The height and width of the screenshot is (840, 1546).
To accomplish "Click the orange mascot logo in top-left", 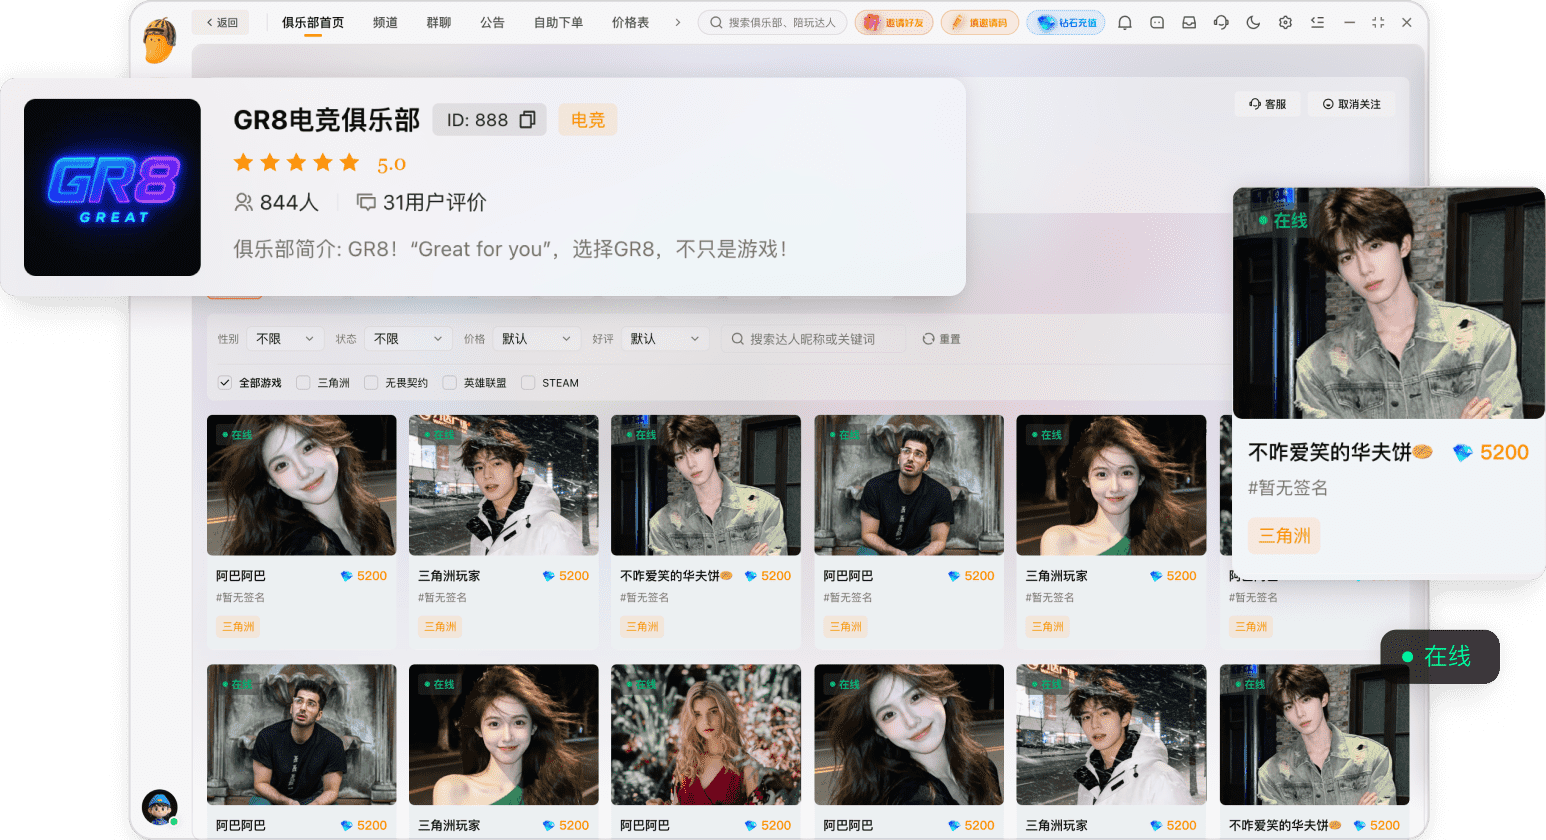I will pyautogui.click(x=160, y=40).
